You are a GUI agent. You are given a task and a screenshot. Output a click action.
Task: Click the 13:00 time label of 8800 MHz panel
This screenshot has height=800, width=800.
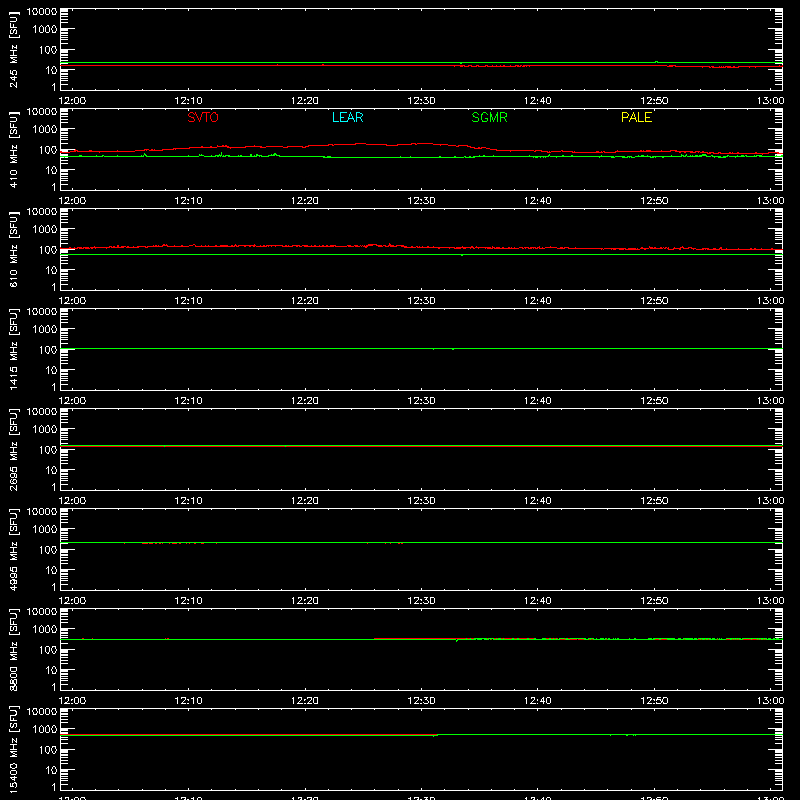pos(770,701)
